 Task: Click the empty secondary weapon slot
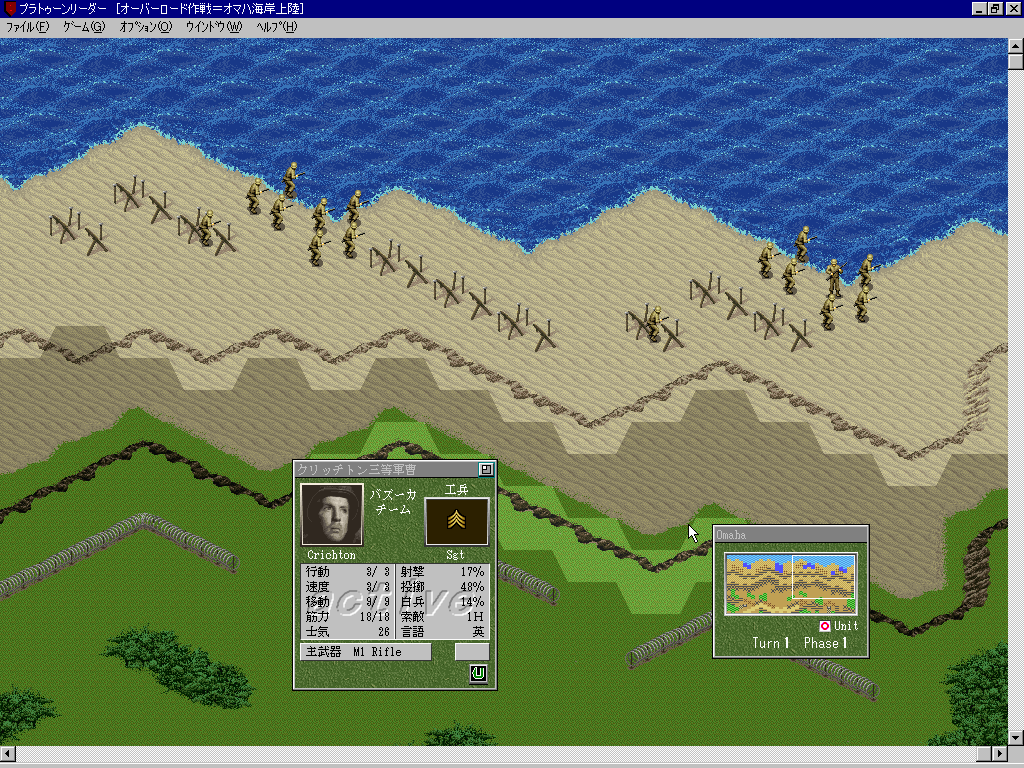(x=472, y=652)
